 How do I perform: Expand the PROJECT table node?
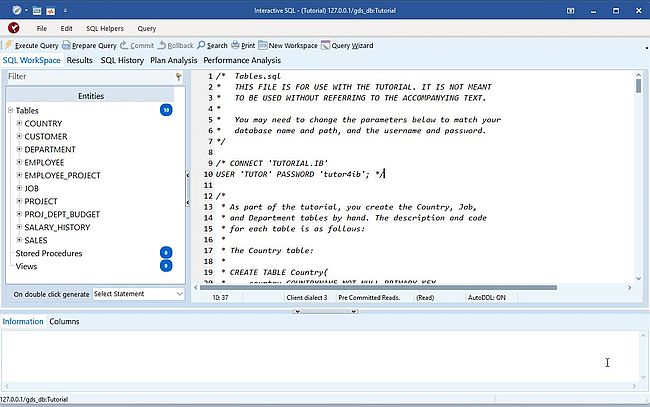(19, 201)
